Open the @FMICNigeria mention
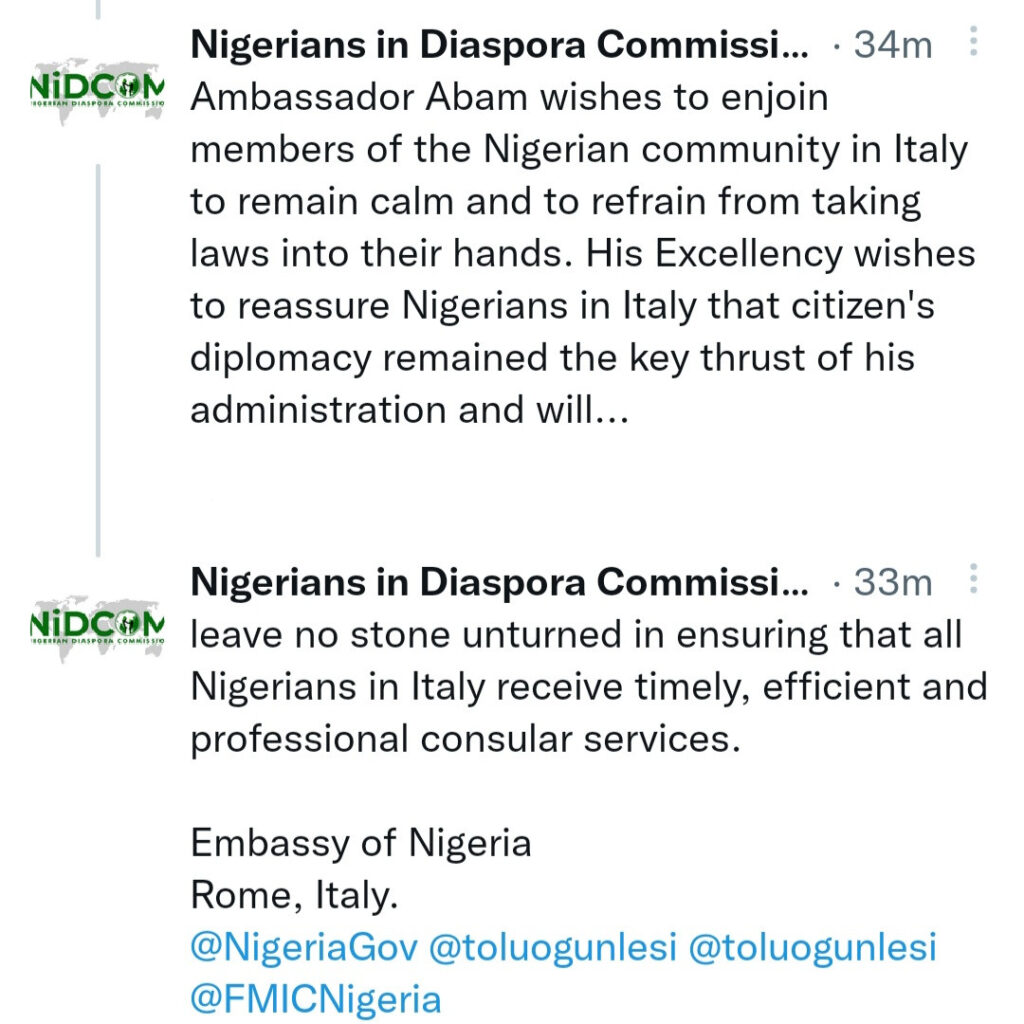Image resolution: width=1024 pixels, height=1024 pixels. point(316,998)
